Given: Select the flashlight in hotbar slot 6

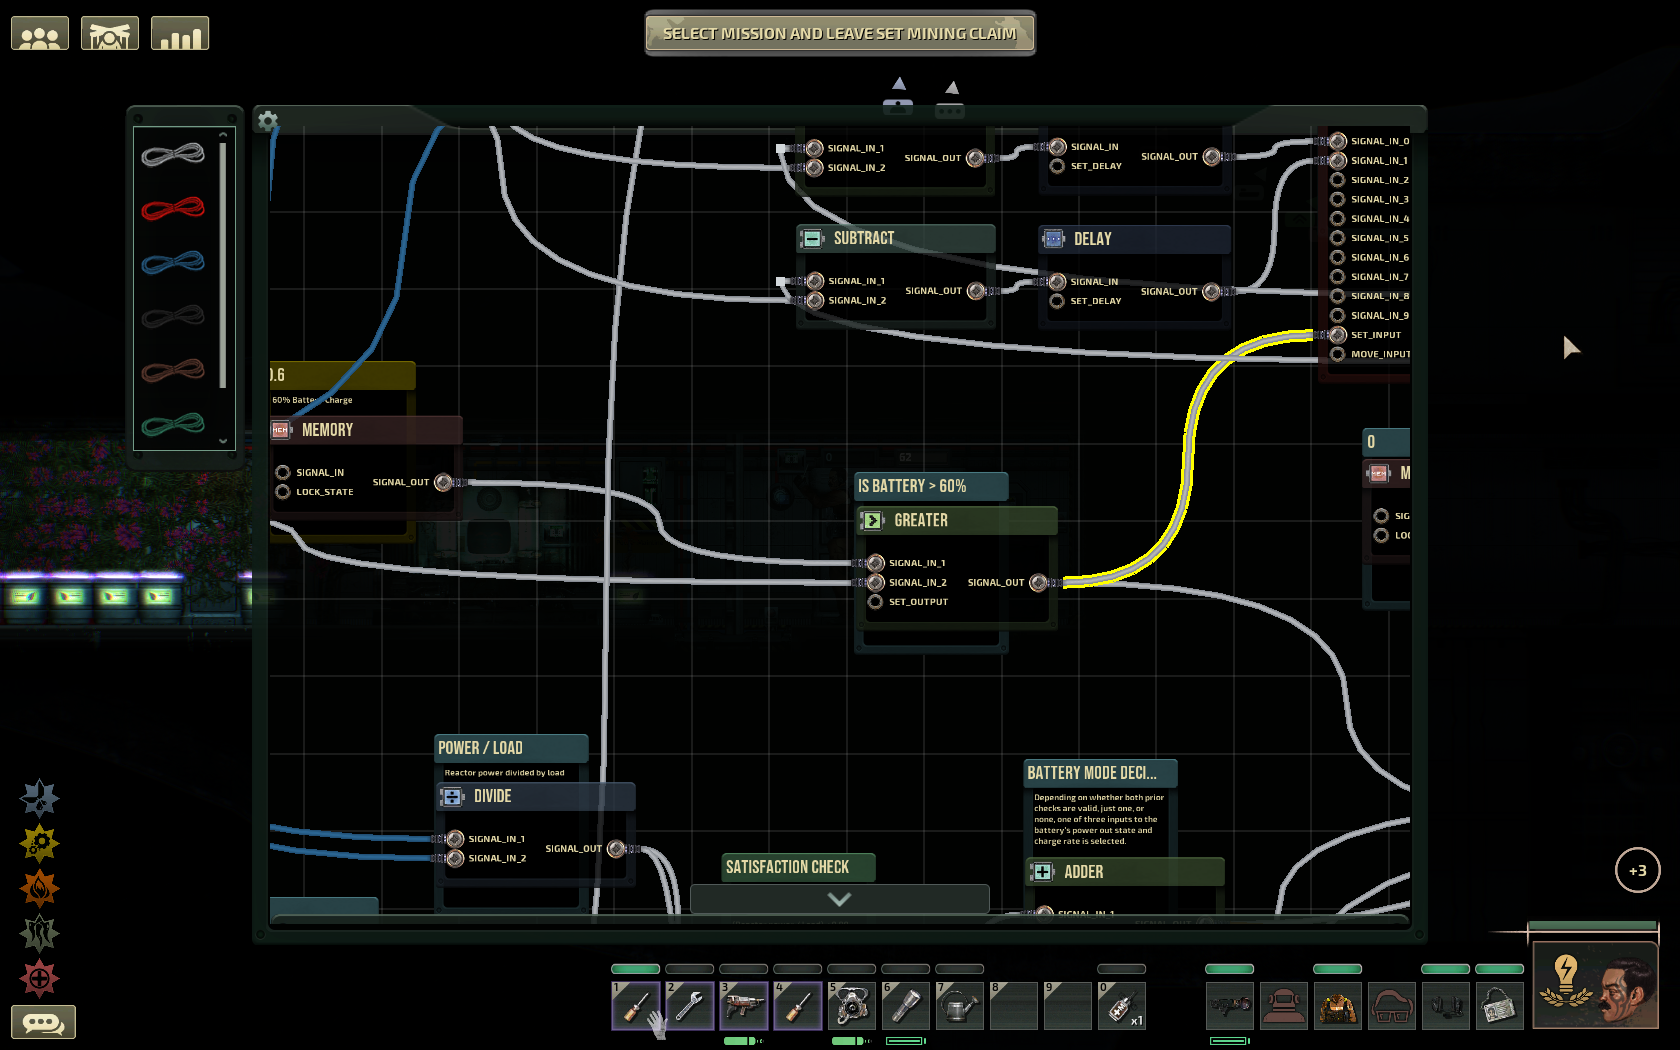Looking at the screenshot, I should [906, 1005].
